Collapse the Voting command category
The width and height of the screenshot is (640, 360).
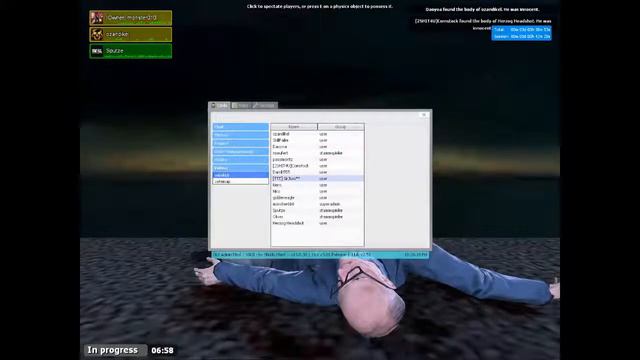pos(240,168)
